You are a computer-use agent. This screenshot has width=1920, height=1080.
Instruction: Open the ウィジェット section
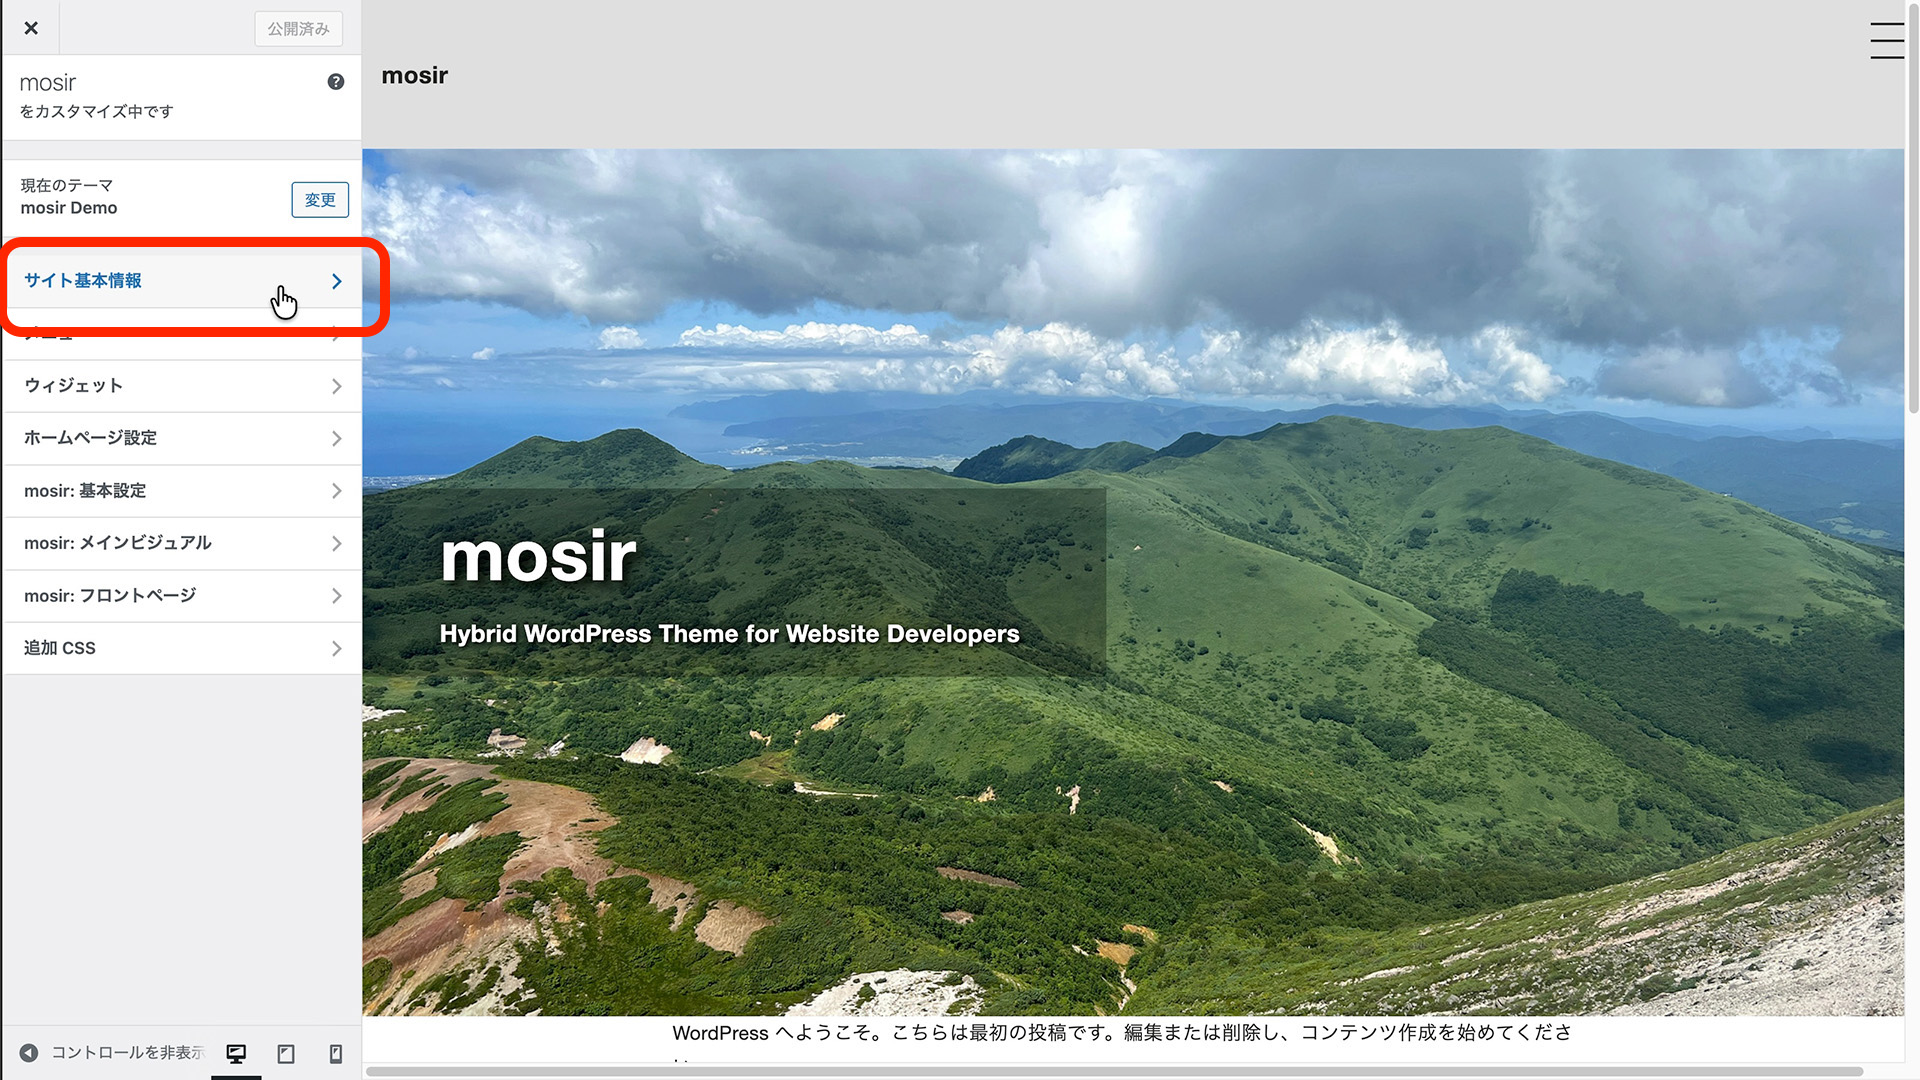click(x=74, y=386)
